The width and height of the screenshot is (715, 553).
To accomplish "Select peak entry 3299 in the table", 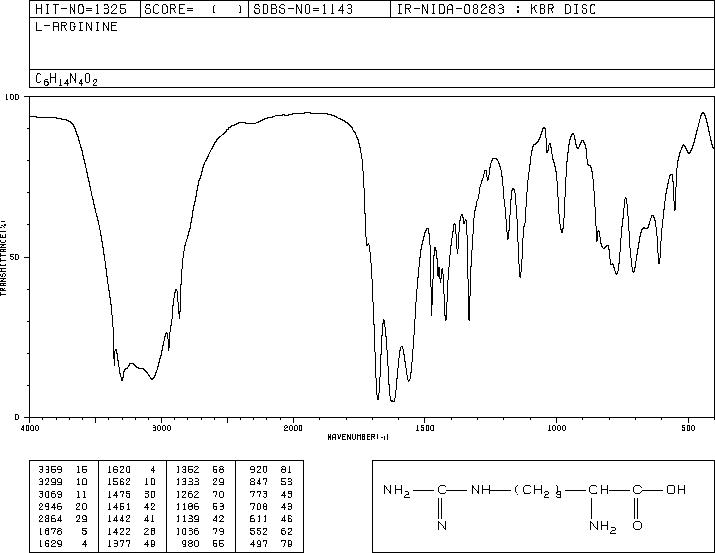I will click(x=63, y=482).
